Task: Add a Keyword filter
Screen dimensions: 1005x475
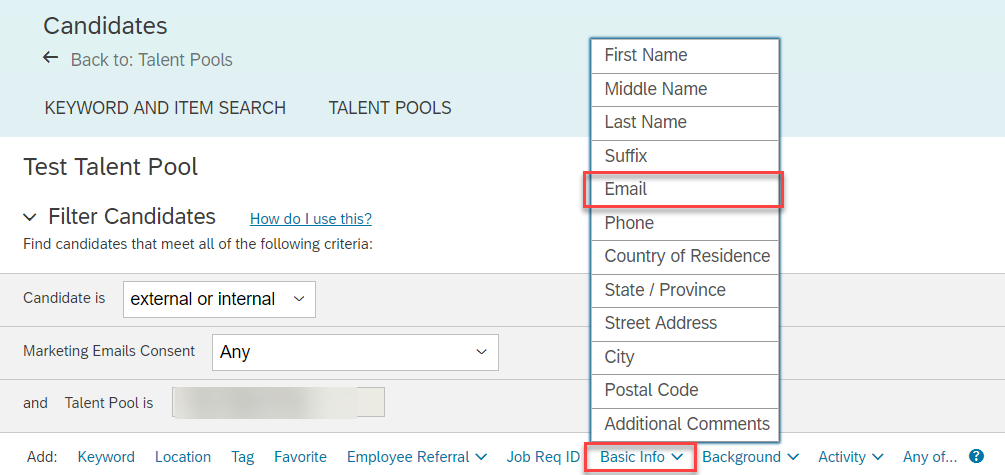Action: coord(106,457)
